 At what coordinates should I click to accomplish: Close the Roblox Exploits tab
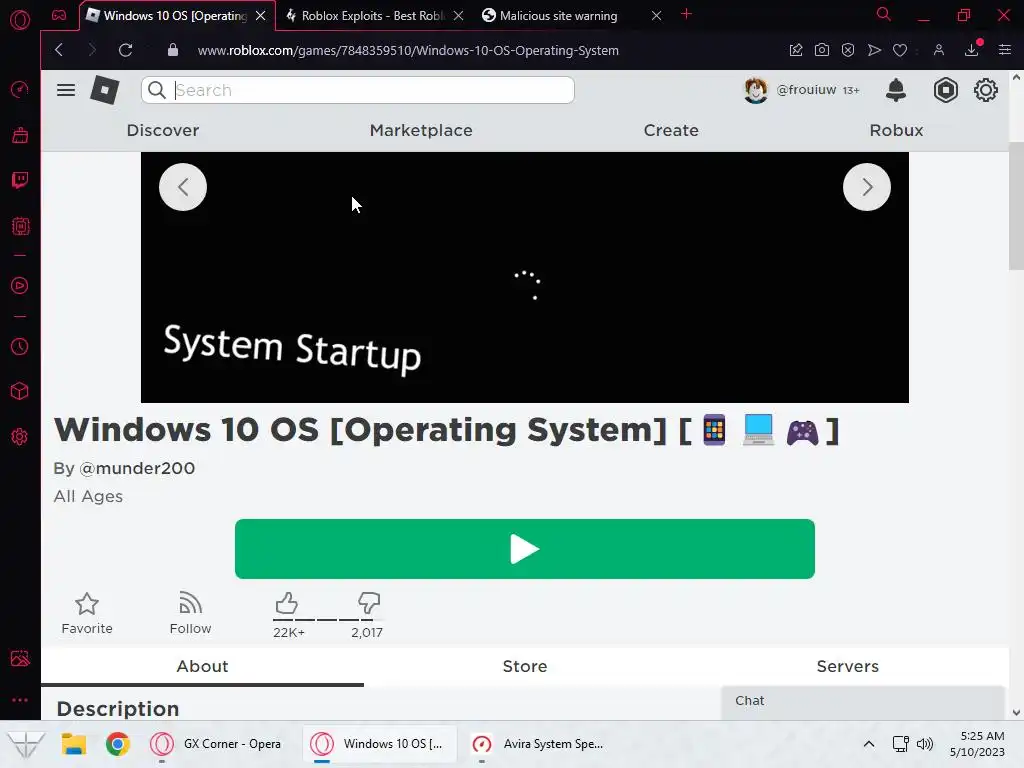(x=458, y=15)
